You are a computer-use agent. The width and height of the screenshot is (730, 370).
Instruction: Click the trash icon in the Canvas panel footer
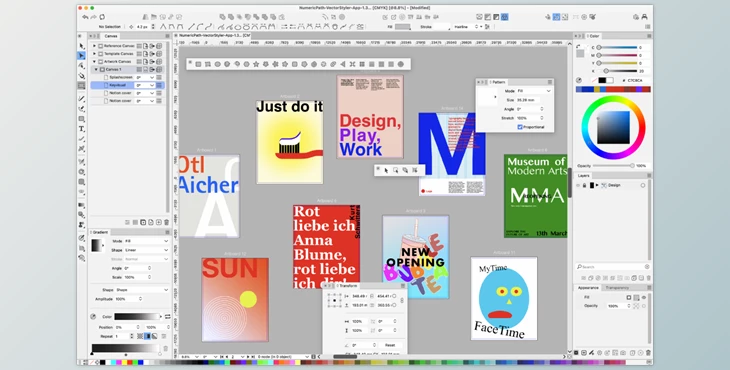(167, 222)
